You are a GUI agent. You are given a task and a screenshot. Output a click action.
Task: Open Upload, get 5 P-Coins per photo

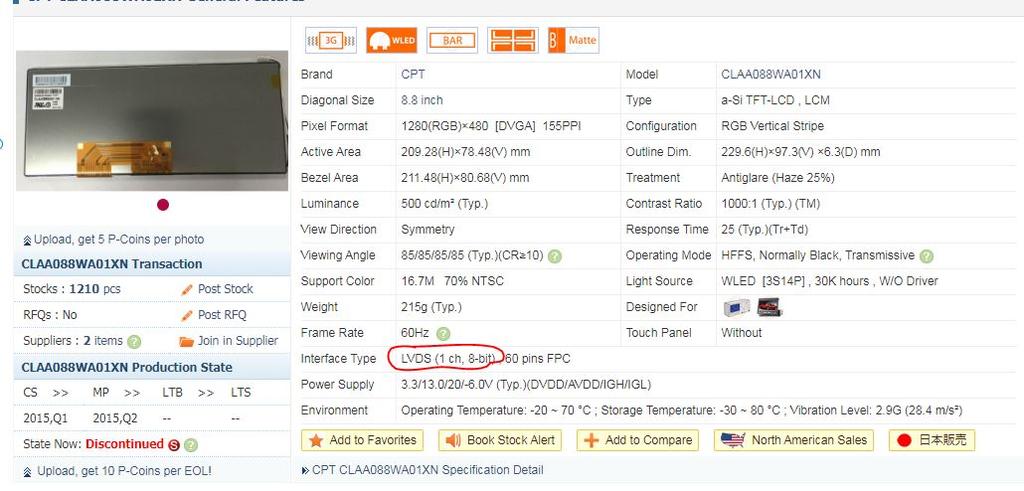click(118, 240)
